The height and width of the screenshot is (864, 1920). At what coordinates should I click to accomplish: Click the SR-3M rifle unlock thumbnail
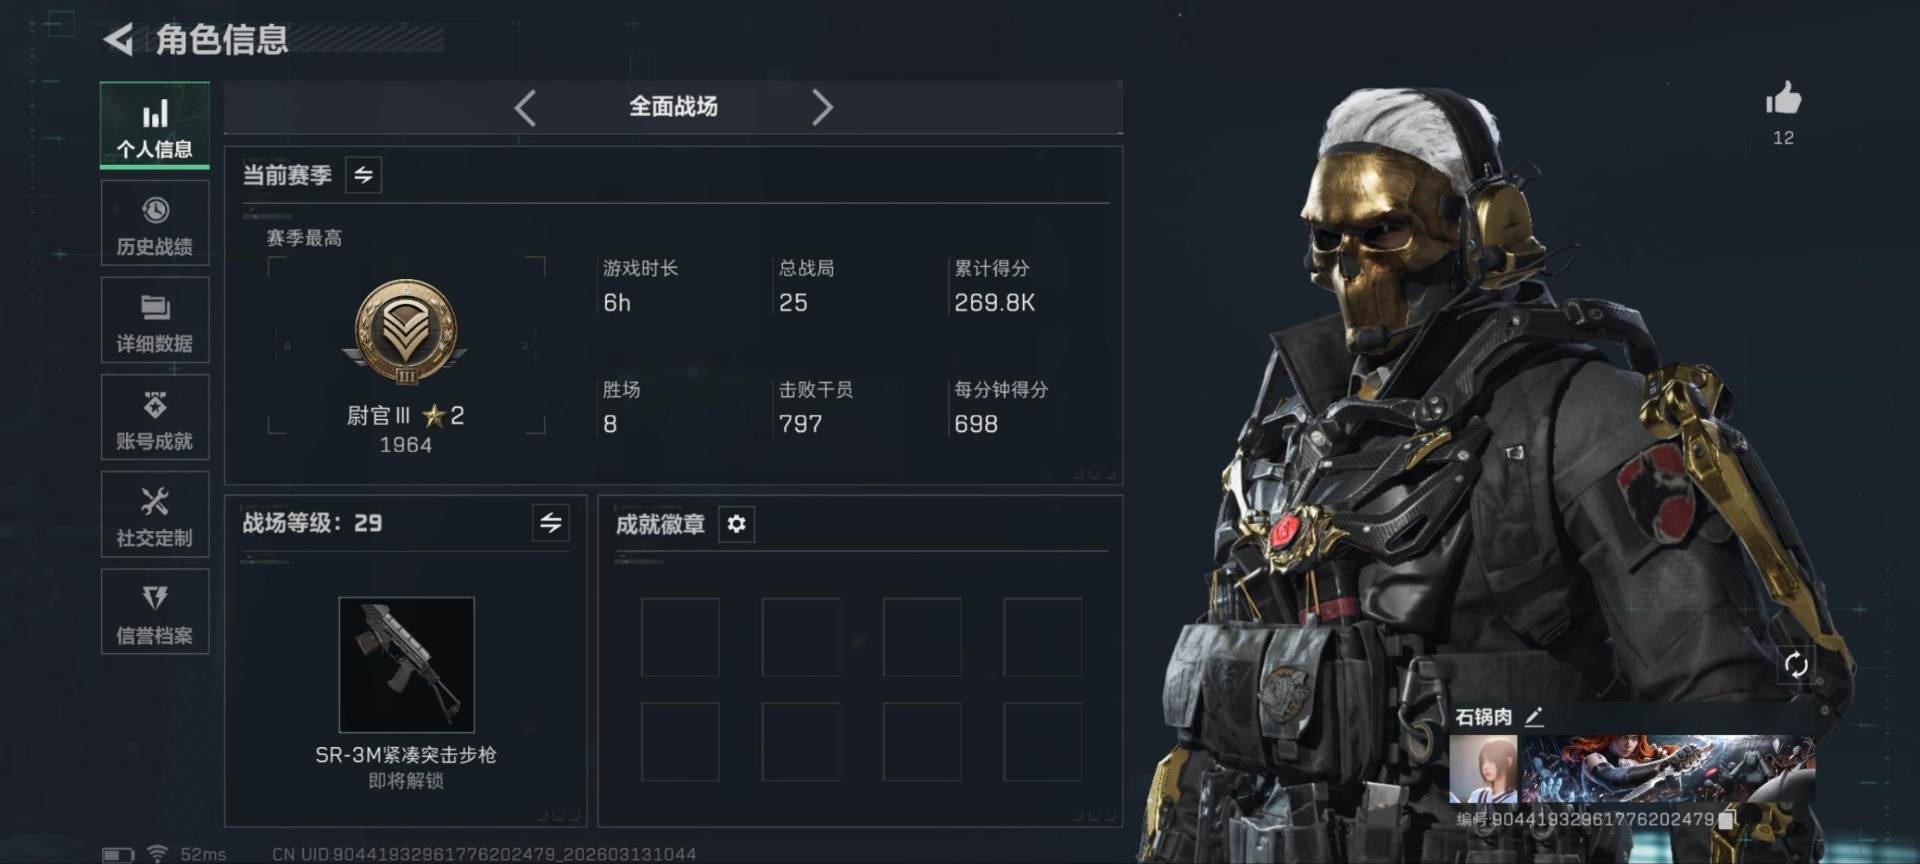point(406,665)
